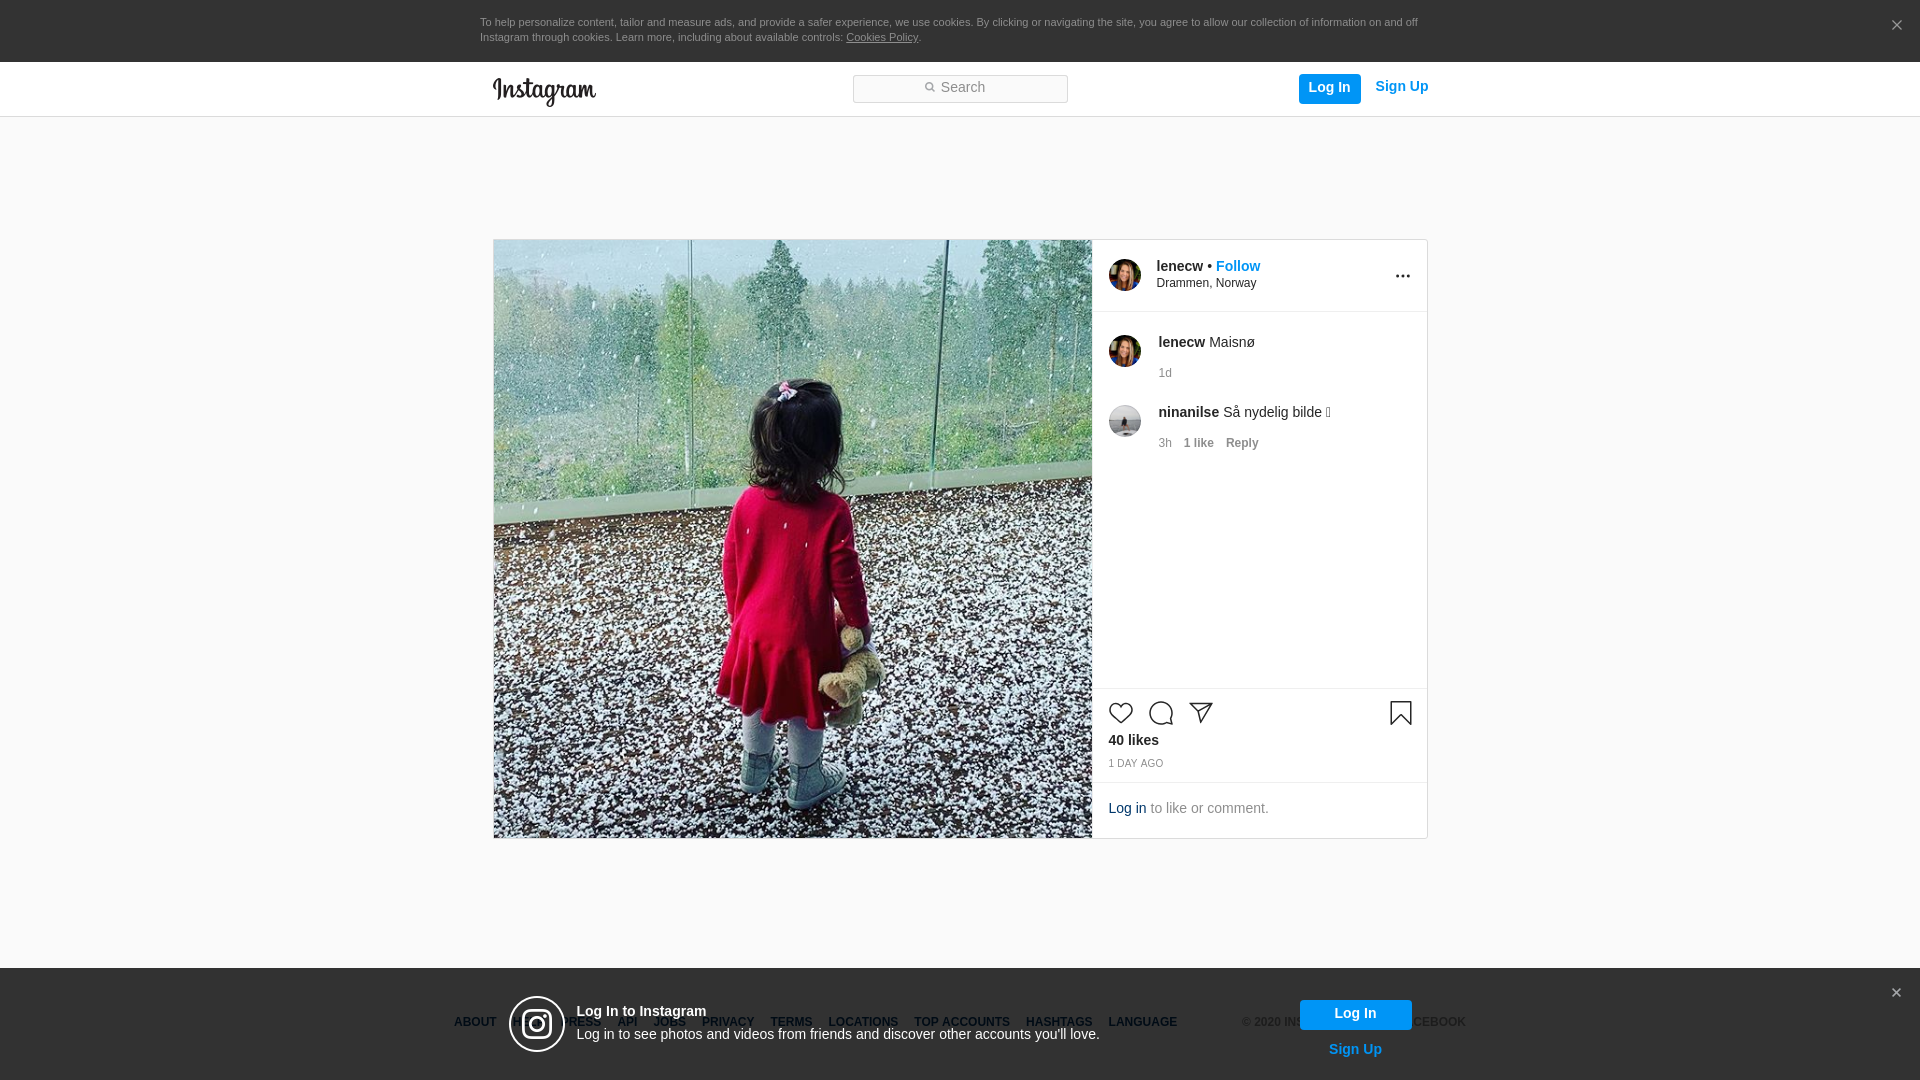Click the Instagram logo
The image size is (1920, 1080).
pos(544,91)
